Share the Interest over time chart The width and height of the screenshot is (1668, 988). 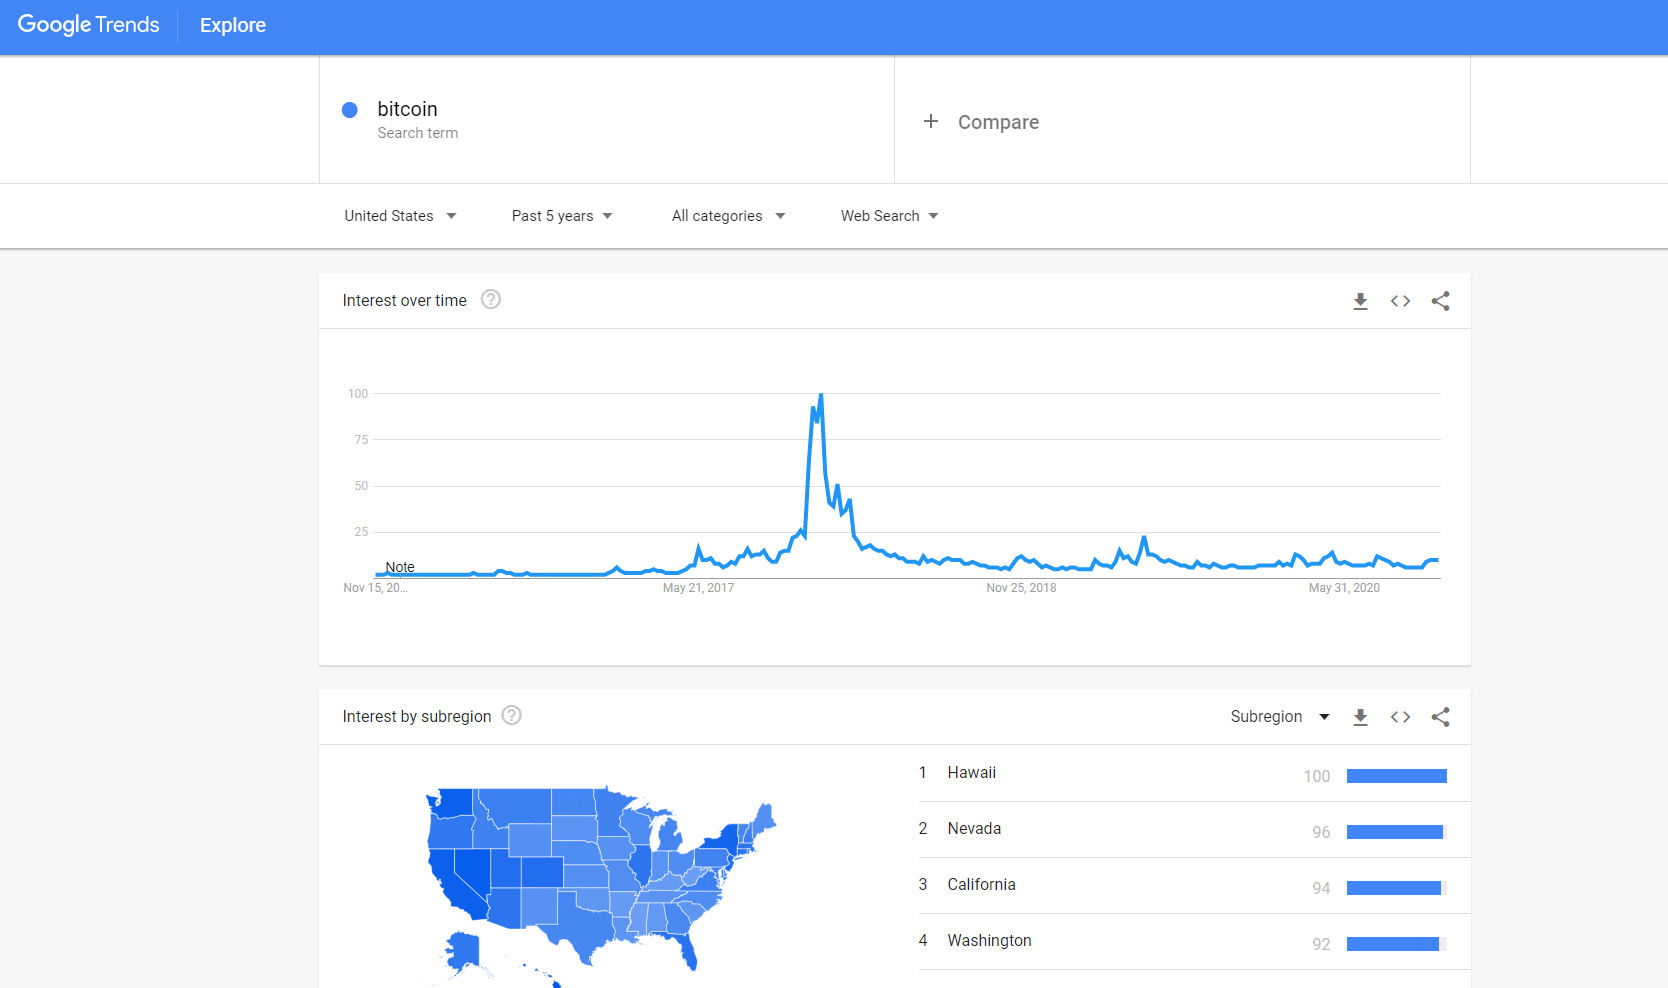pos(1440,300)
